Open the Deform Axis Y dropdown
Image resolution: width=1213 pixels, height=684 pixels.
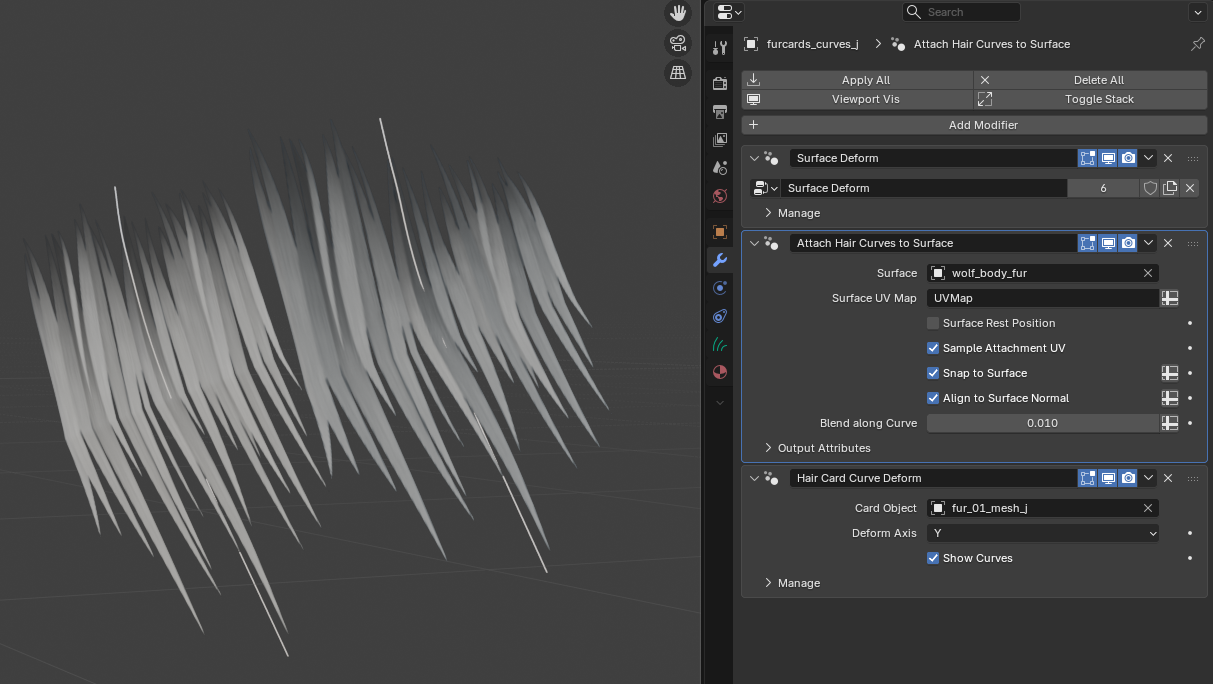point(1042,533)
